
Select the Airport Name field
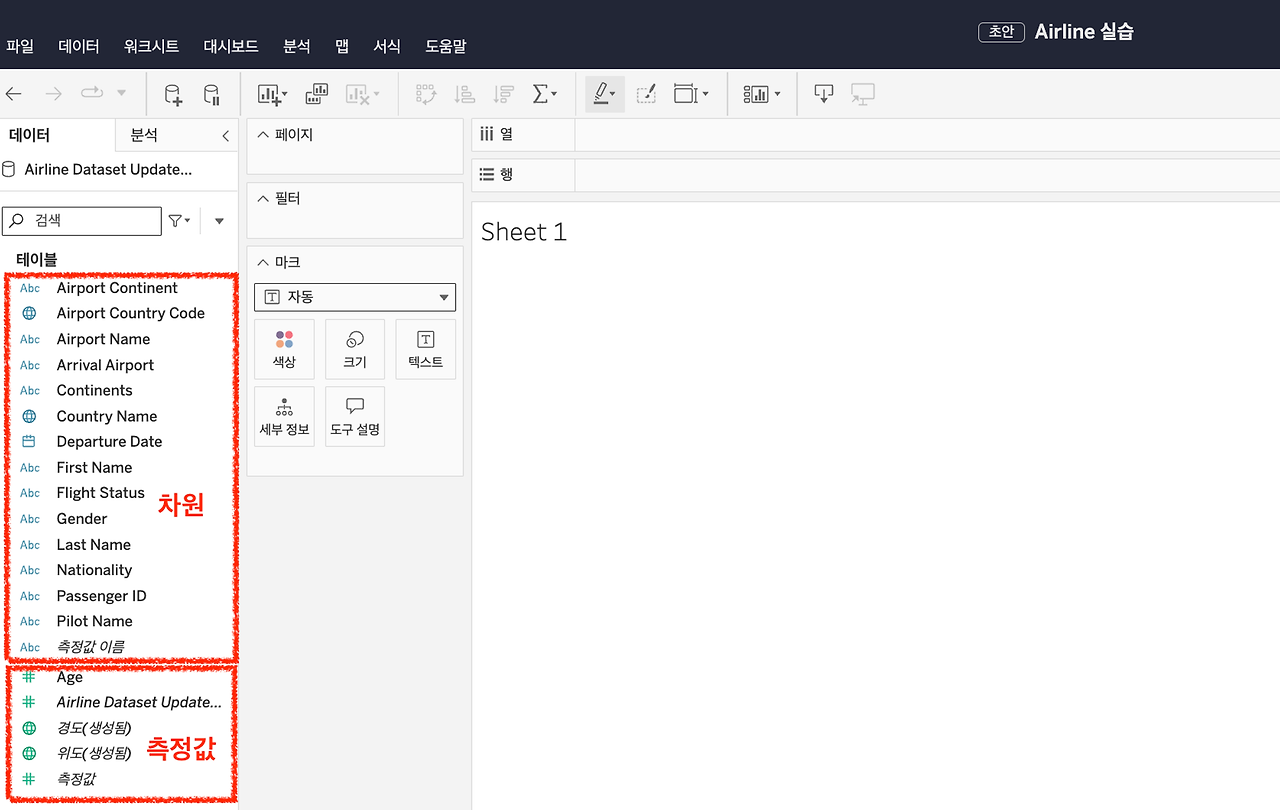[x=103, y=339]
